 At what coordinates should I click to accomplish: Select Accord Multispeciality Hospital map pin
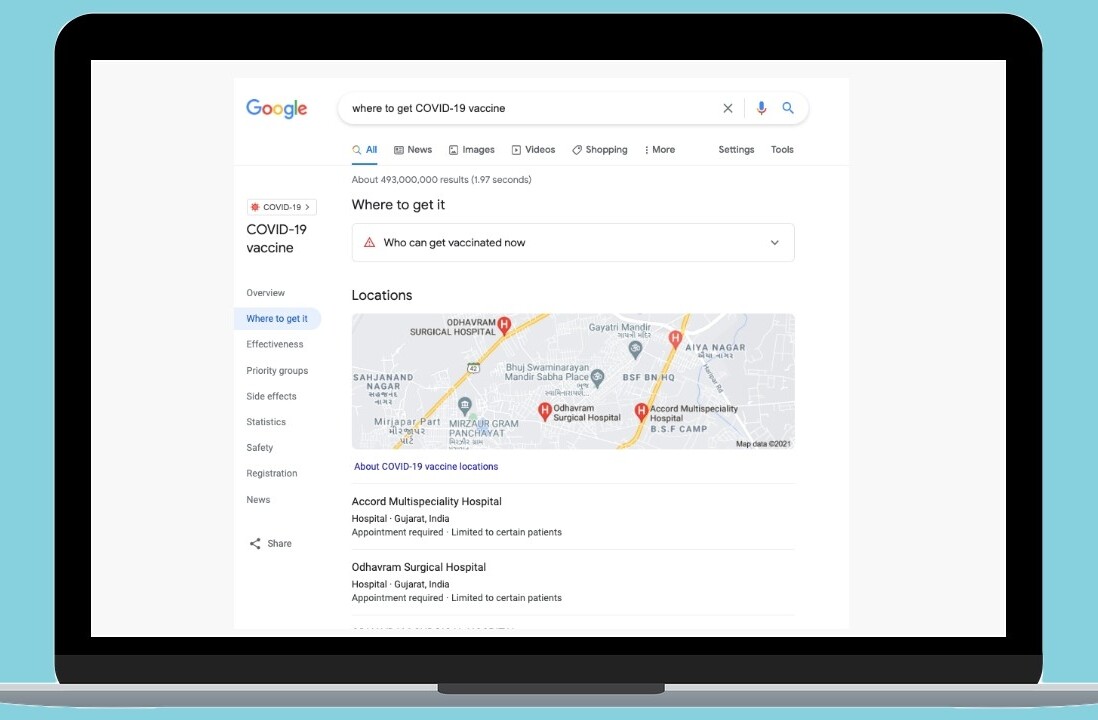pos(642,411)
